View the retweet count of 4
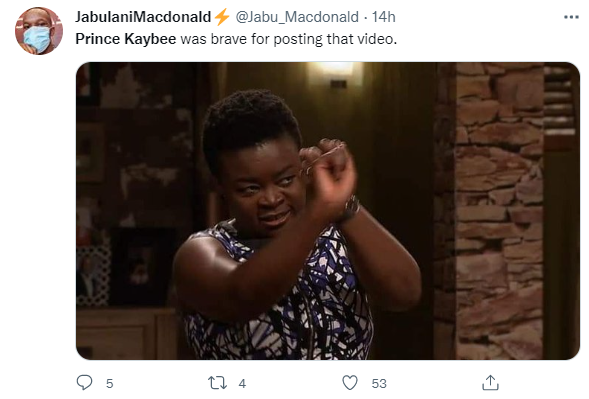 coord(242,384)
